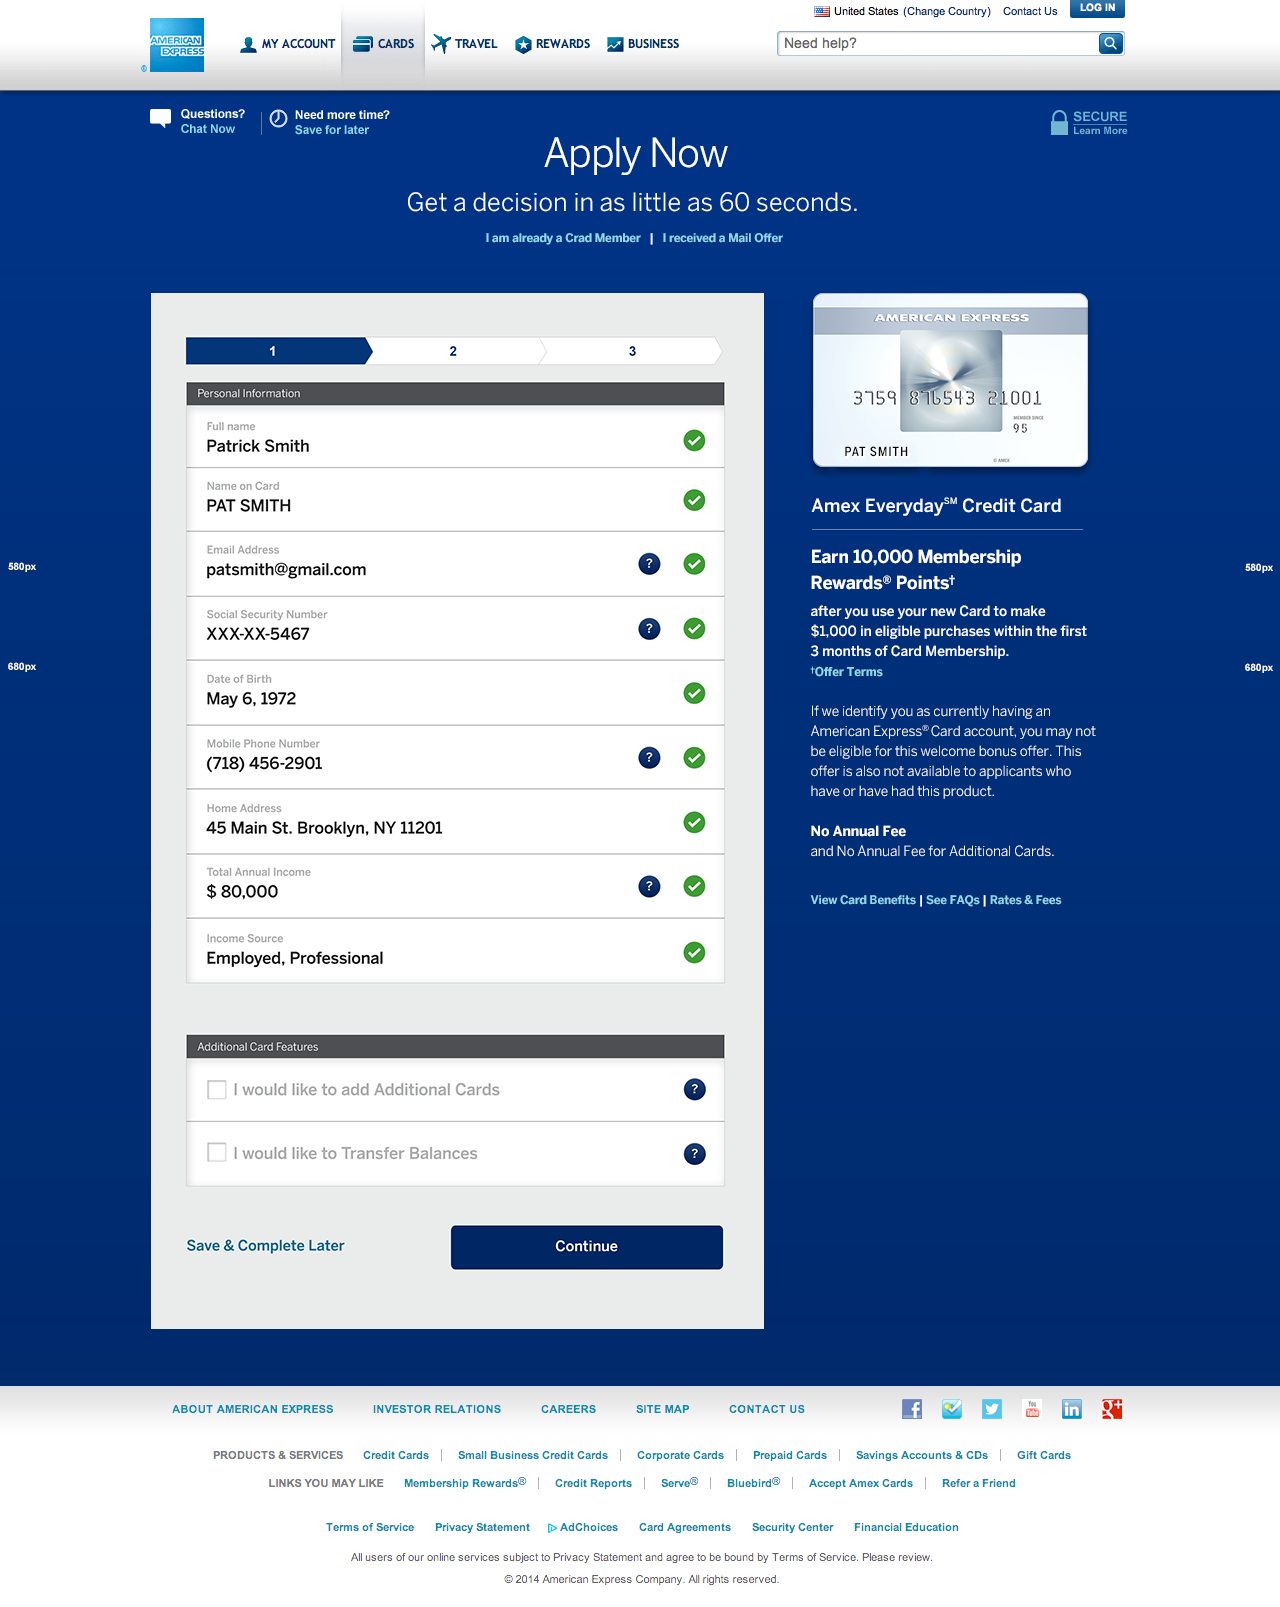Open the Security Center footer link
Screen dimensions: 1280x1607
click(x=792, y=1528)
